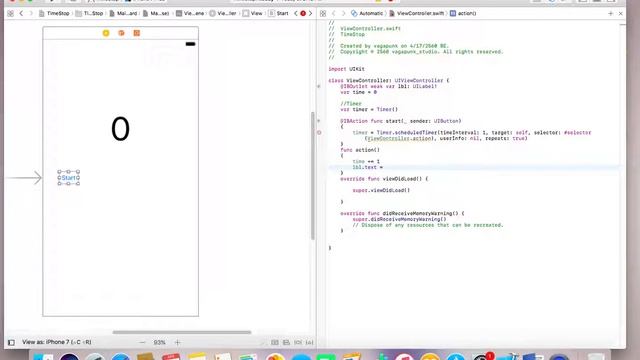
Task: Click the canvas vertical scrollbar
Action: pyautogui.click(x=313, y=176)
